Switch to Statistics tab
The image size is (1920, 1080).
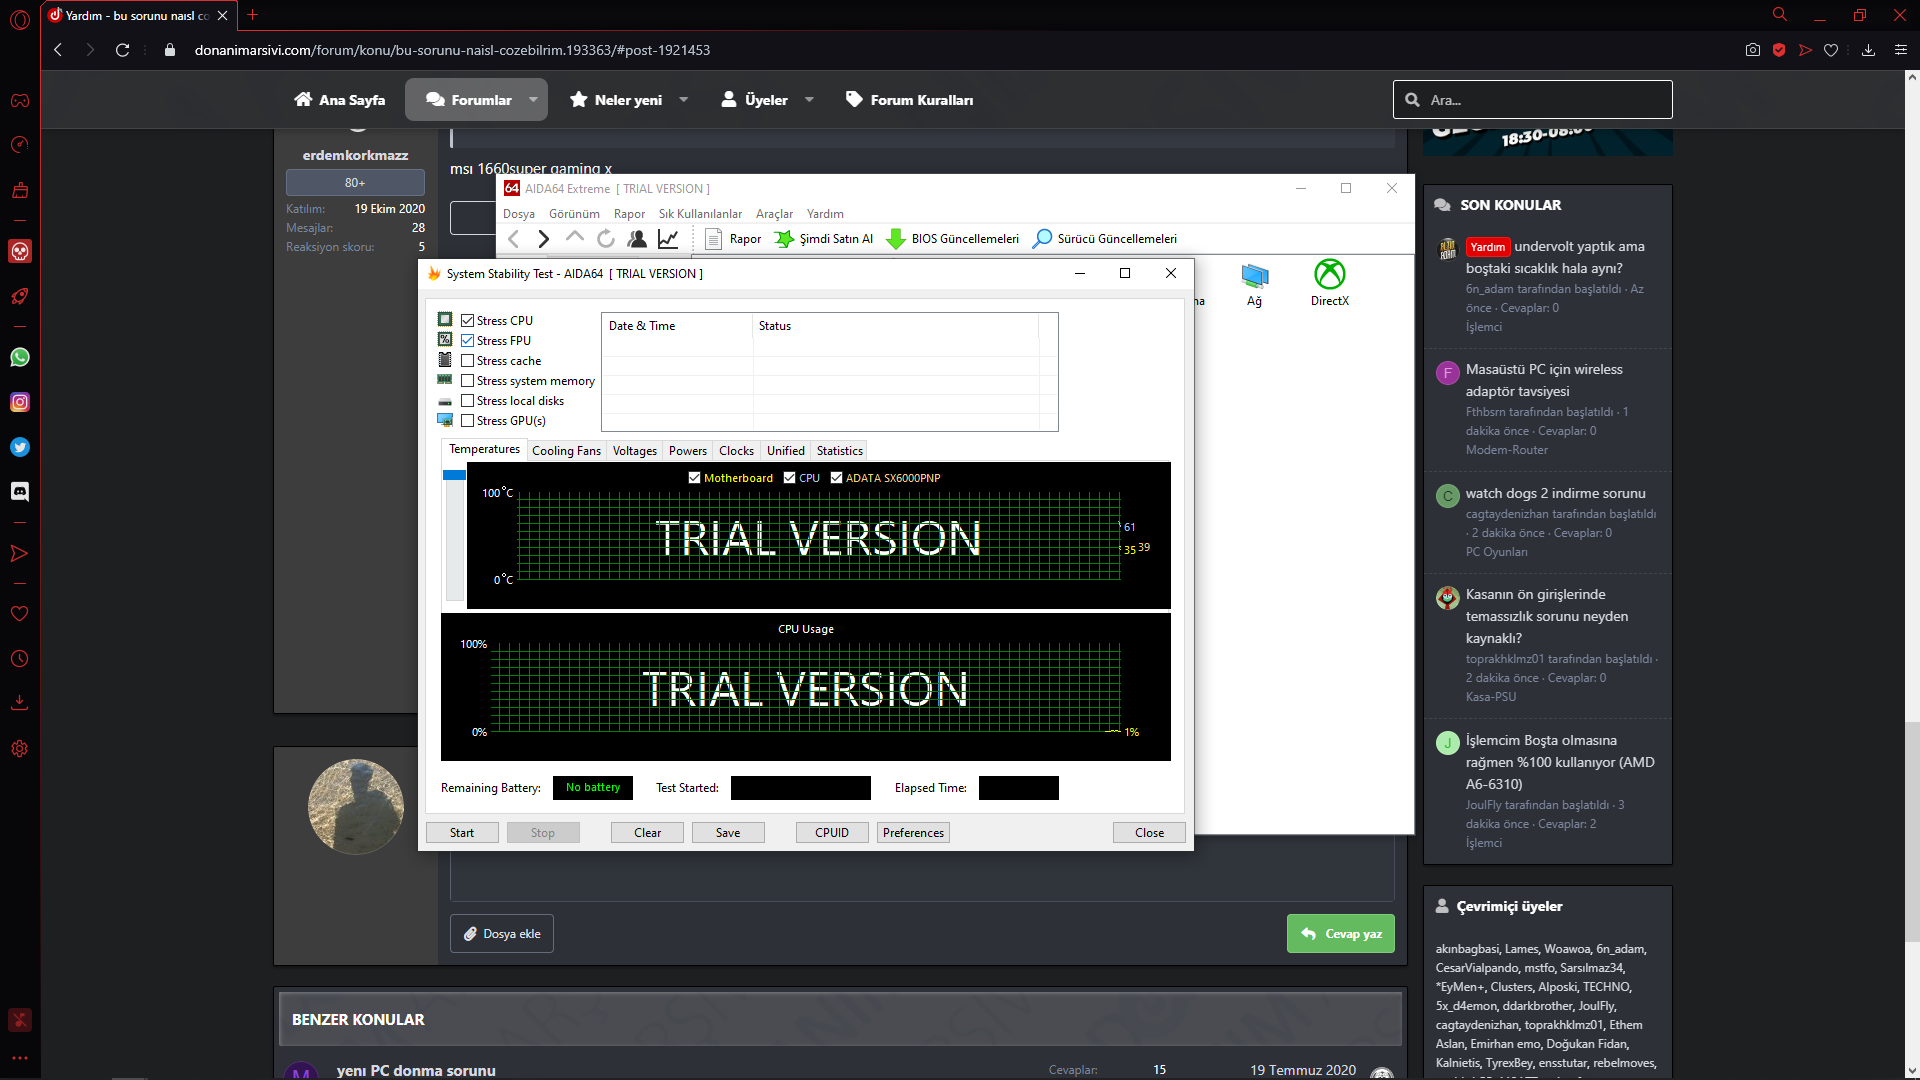(x=839, y=451)
